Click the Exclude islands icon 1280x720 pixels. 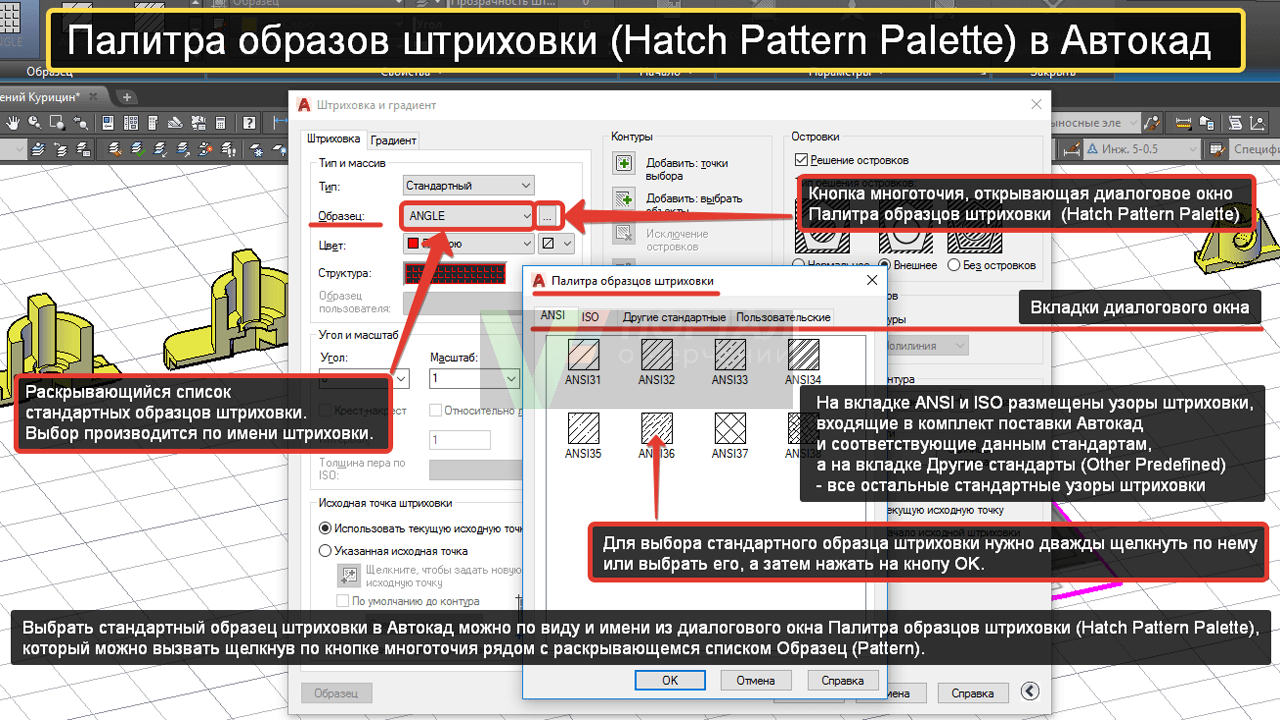coord(623,235)
